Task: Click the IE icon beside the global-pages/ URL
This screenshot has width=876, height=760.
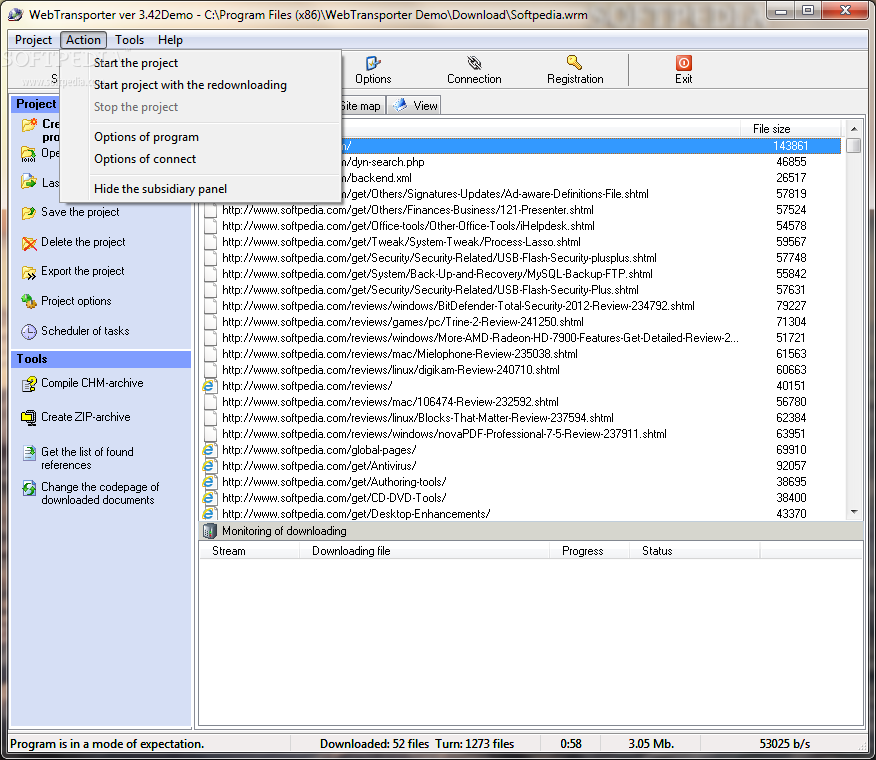Action: [x=209, y=450]
